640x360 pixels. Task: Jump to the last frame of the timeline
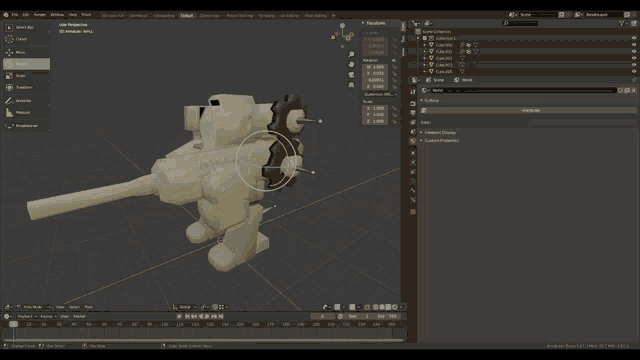221,316
